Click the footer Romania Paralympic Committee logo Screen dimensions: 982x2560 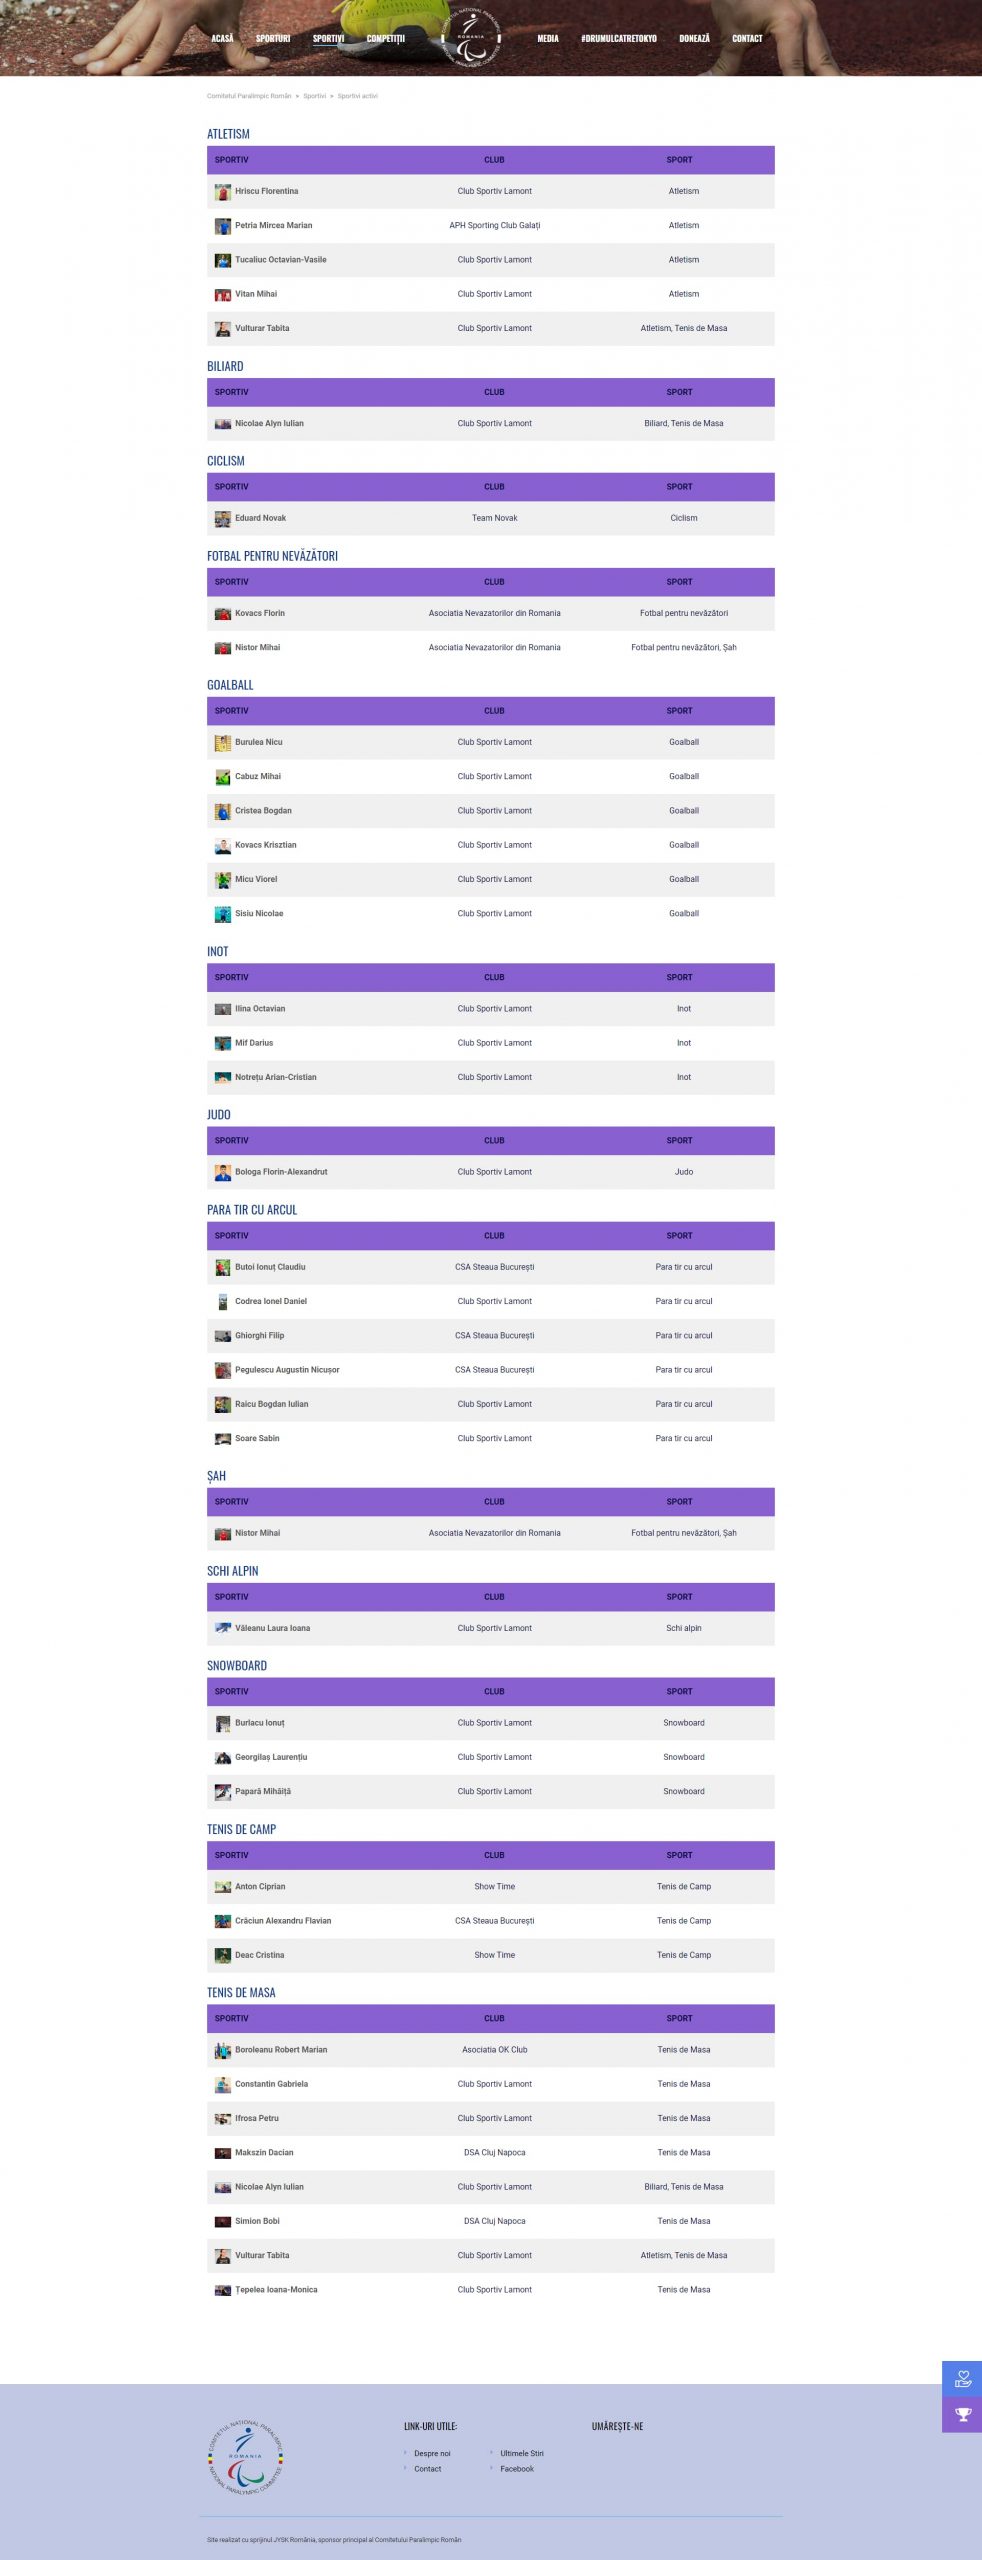(x=246, y=2457)
